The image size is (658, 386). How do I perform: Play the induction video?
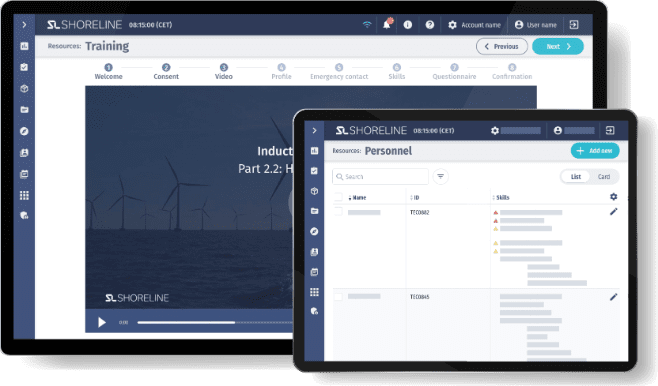(102, 322)
